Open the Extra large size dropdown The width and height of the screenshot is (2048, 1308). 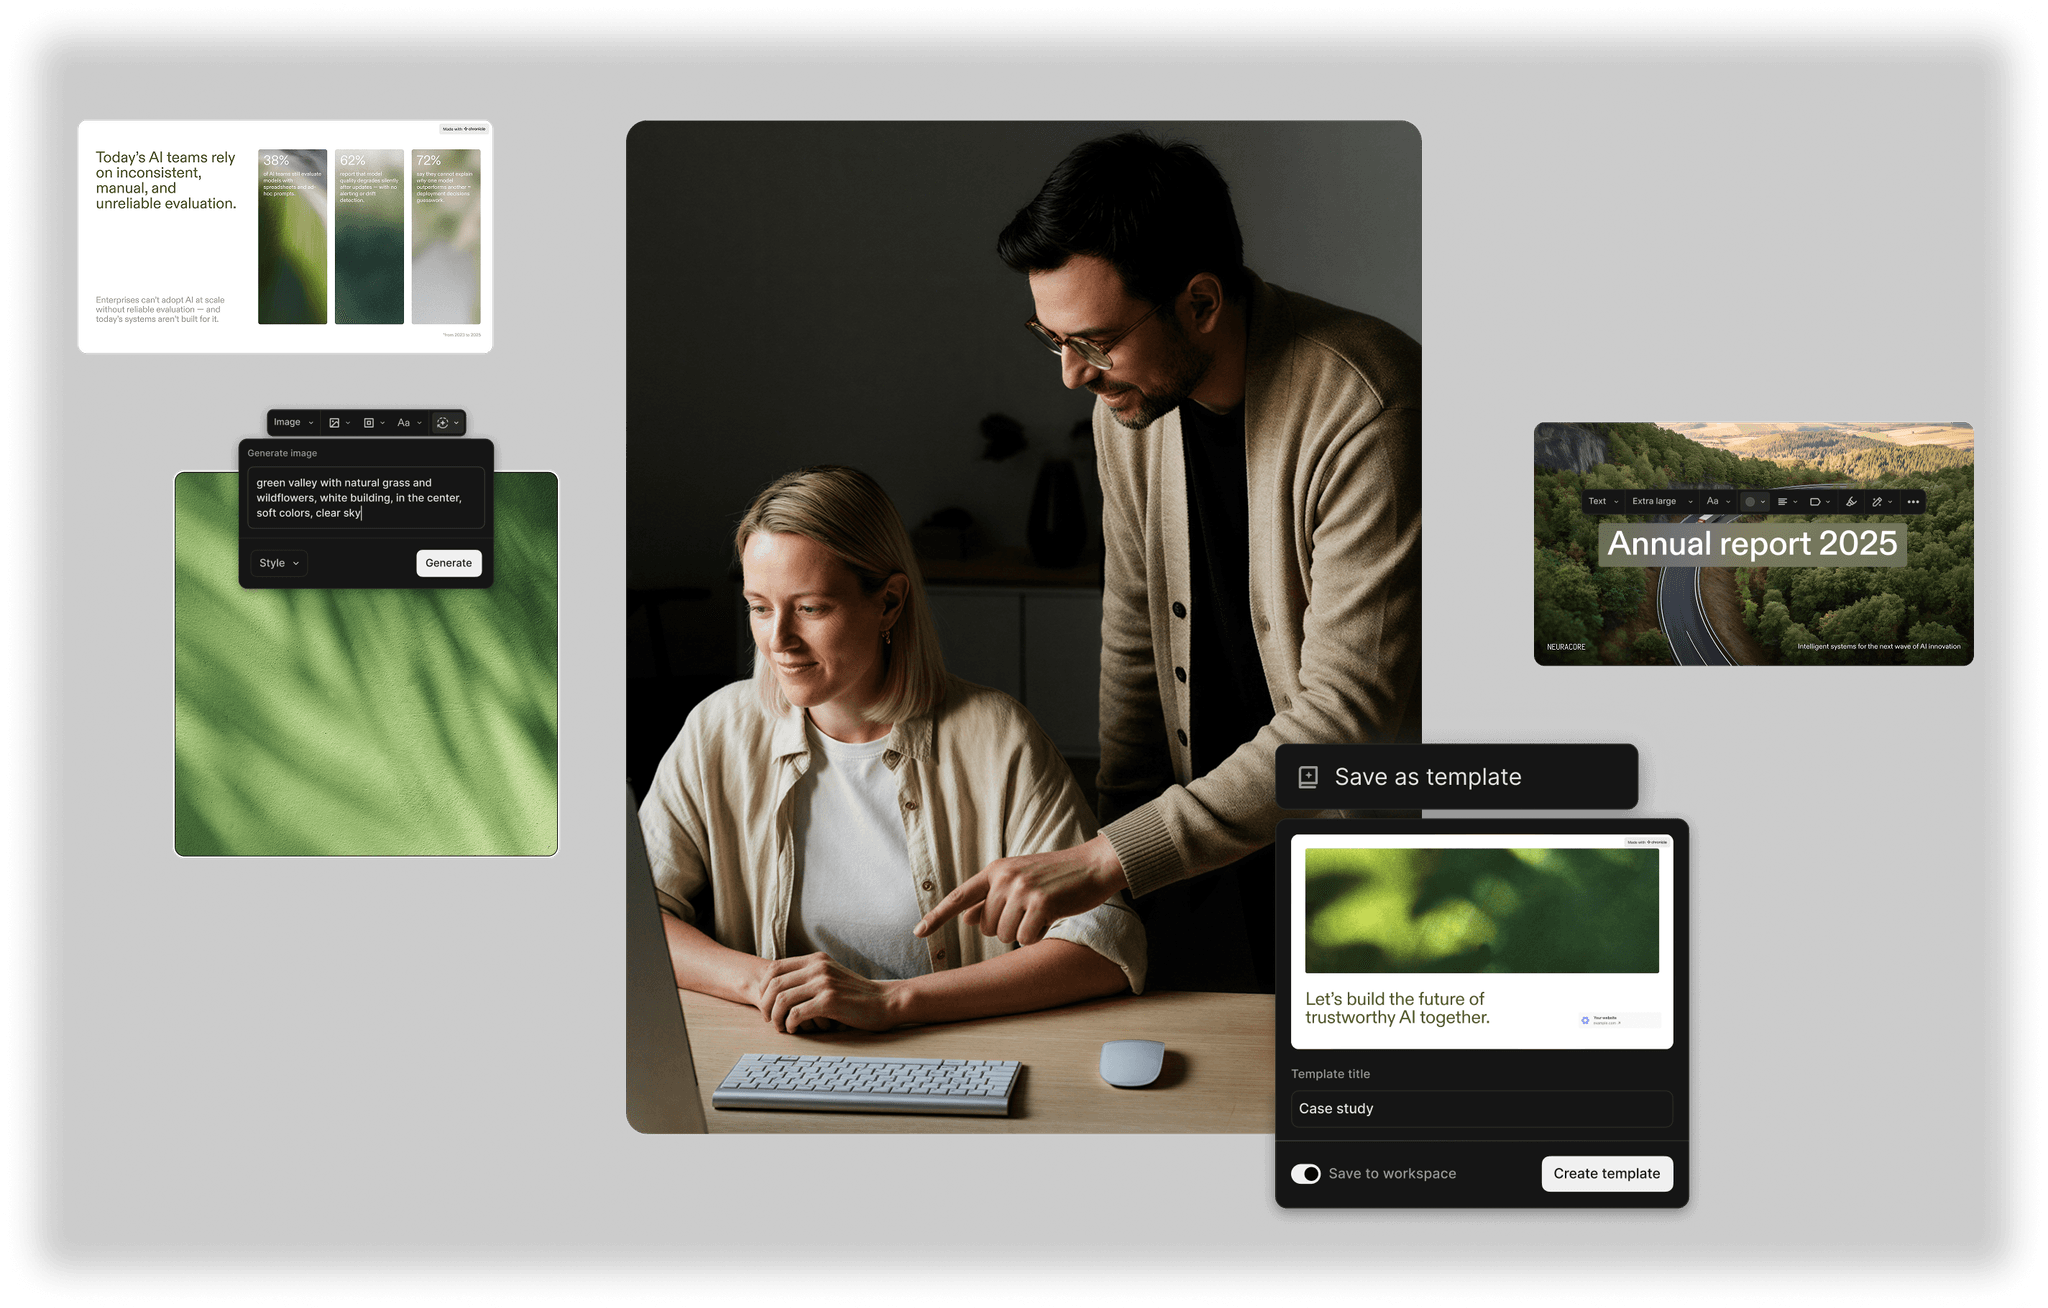coord(1662,502)
